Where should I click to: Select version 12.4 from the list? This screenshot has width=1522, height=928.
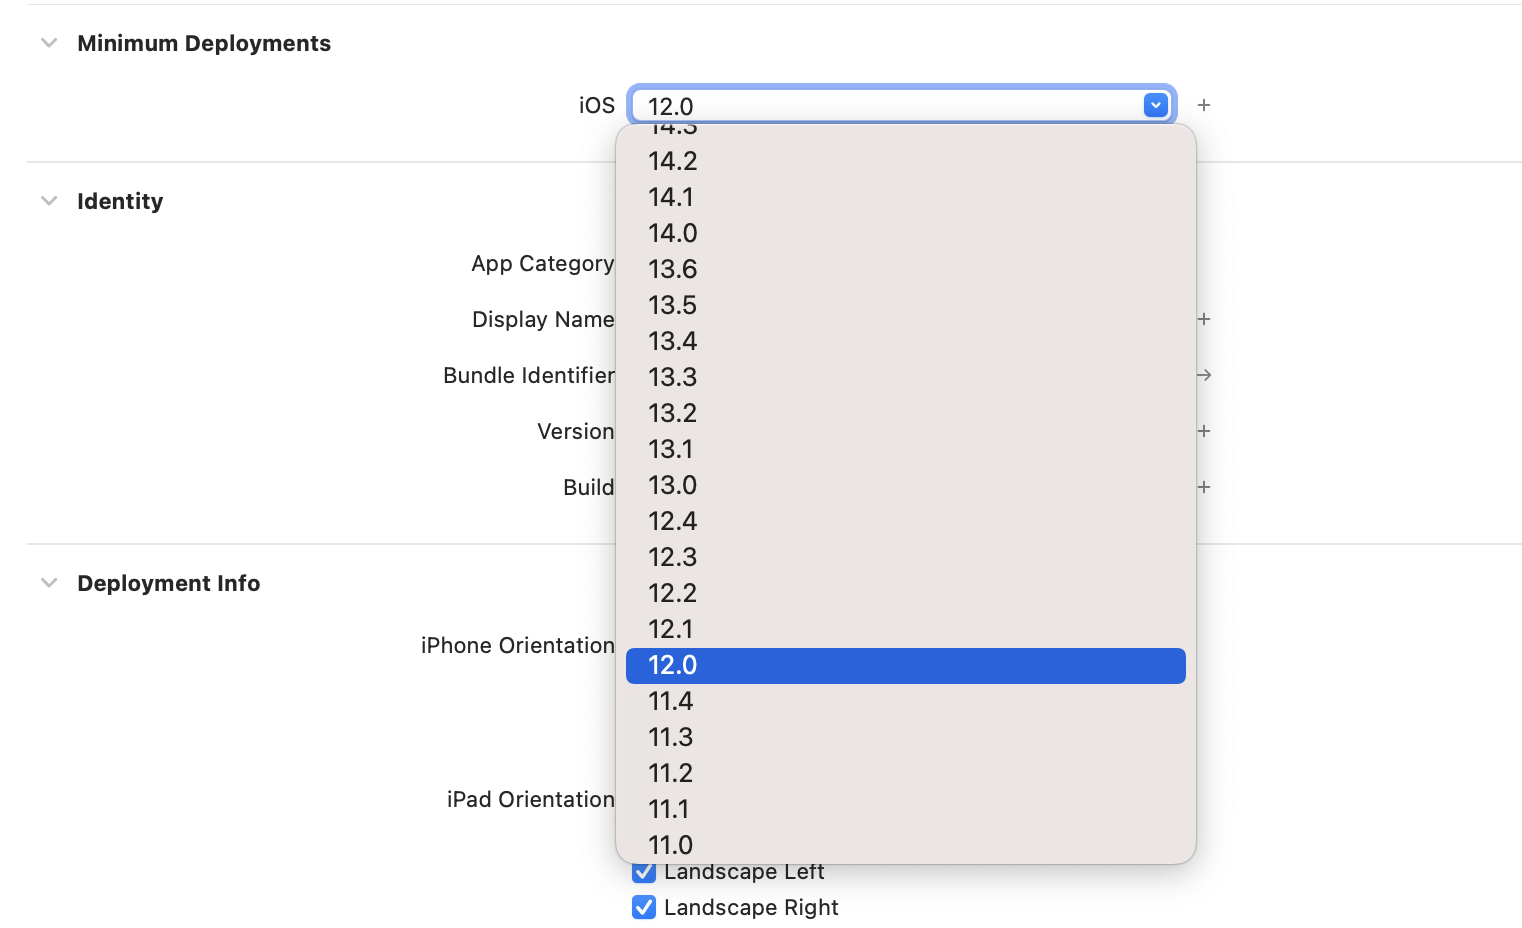click(673, 521)
